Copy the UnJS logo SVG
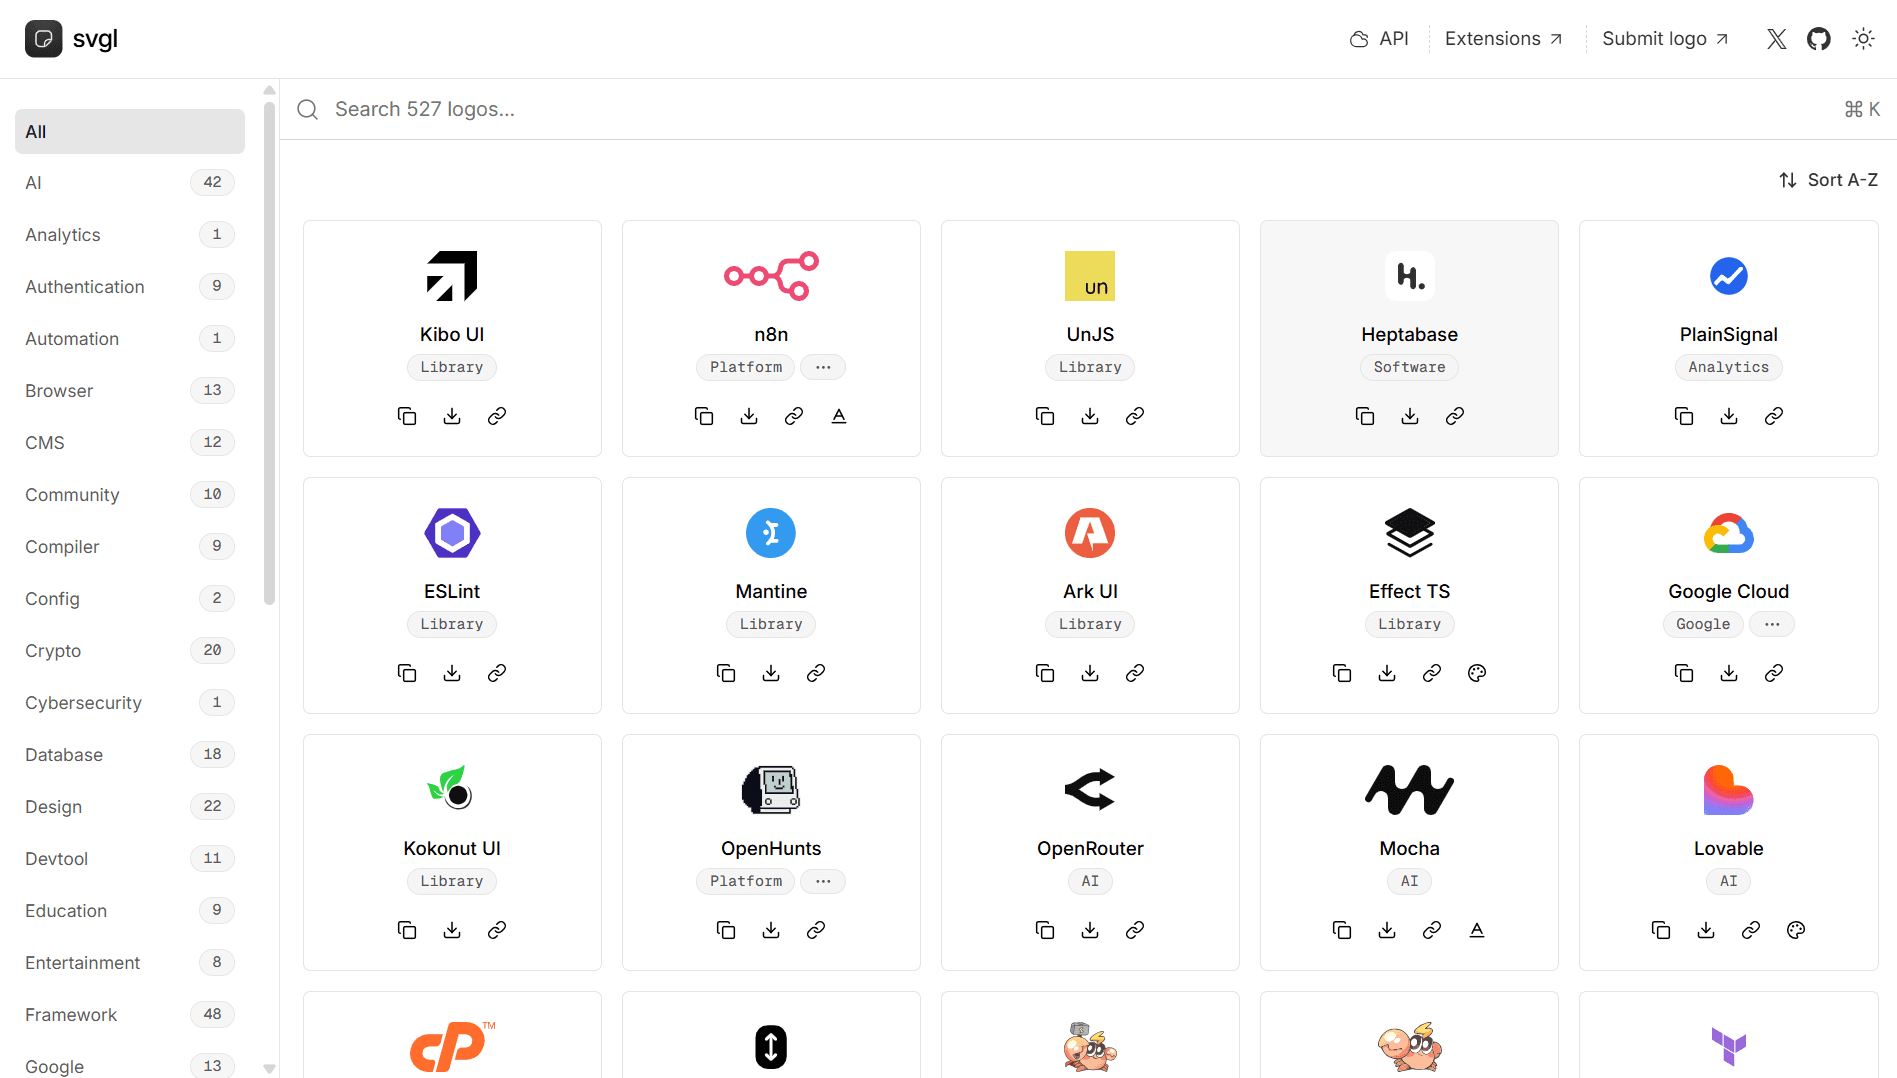Viewport: 1897px width, 1078px height. (1045, 416)
